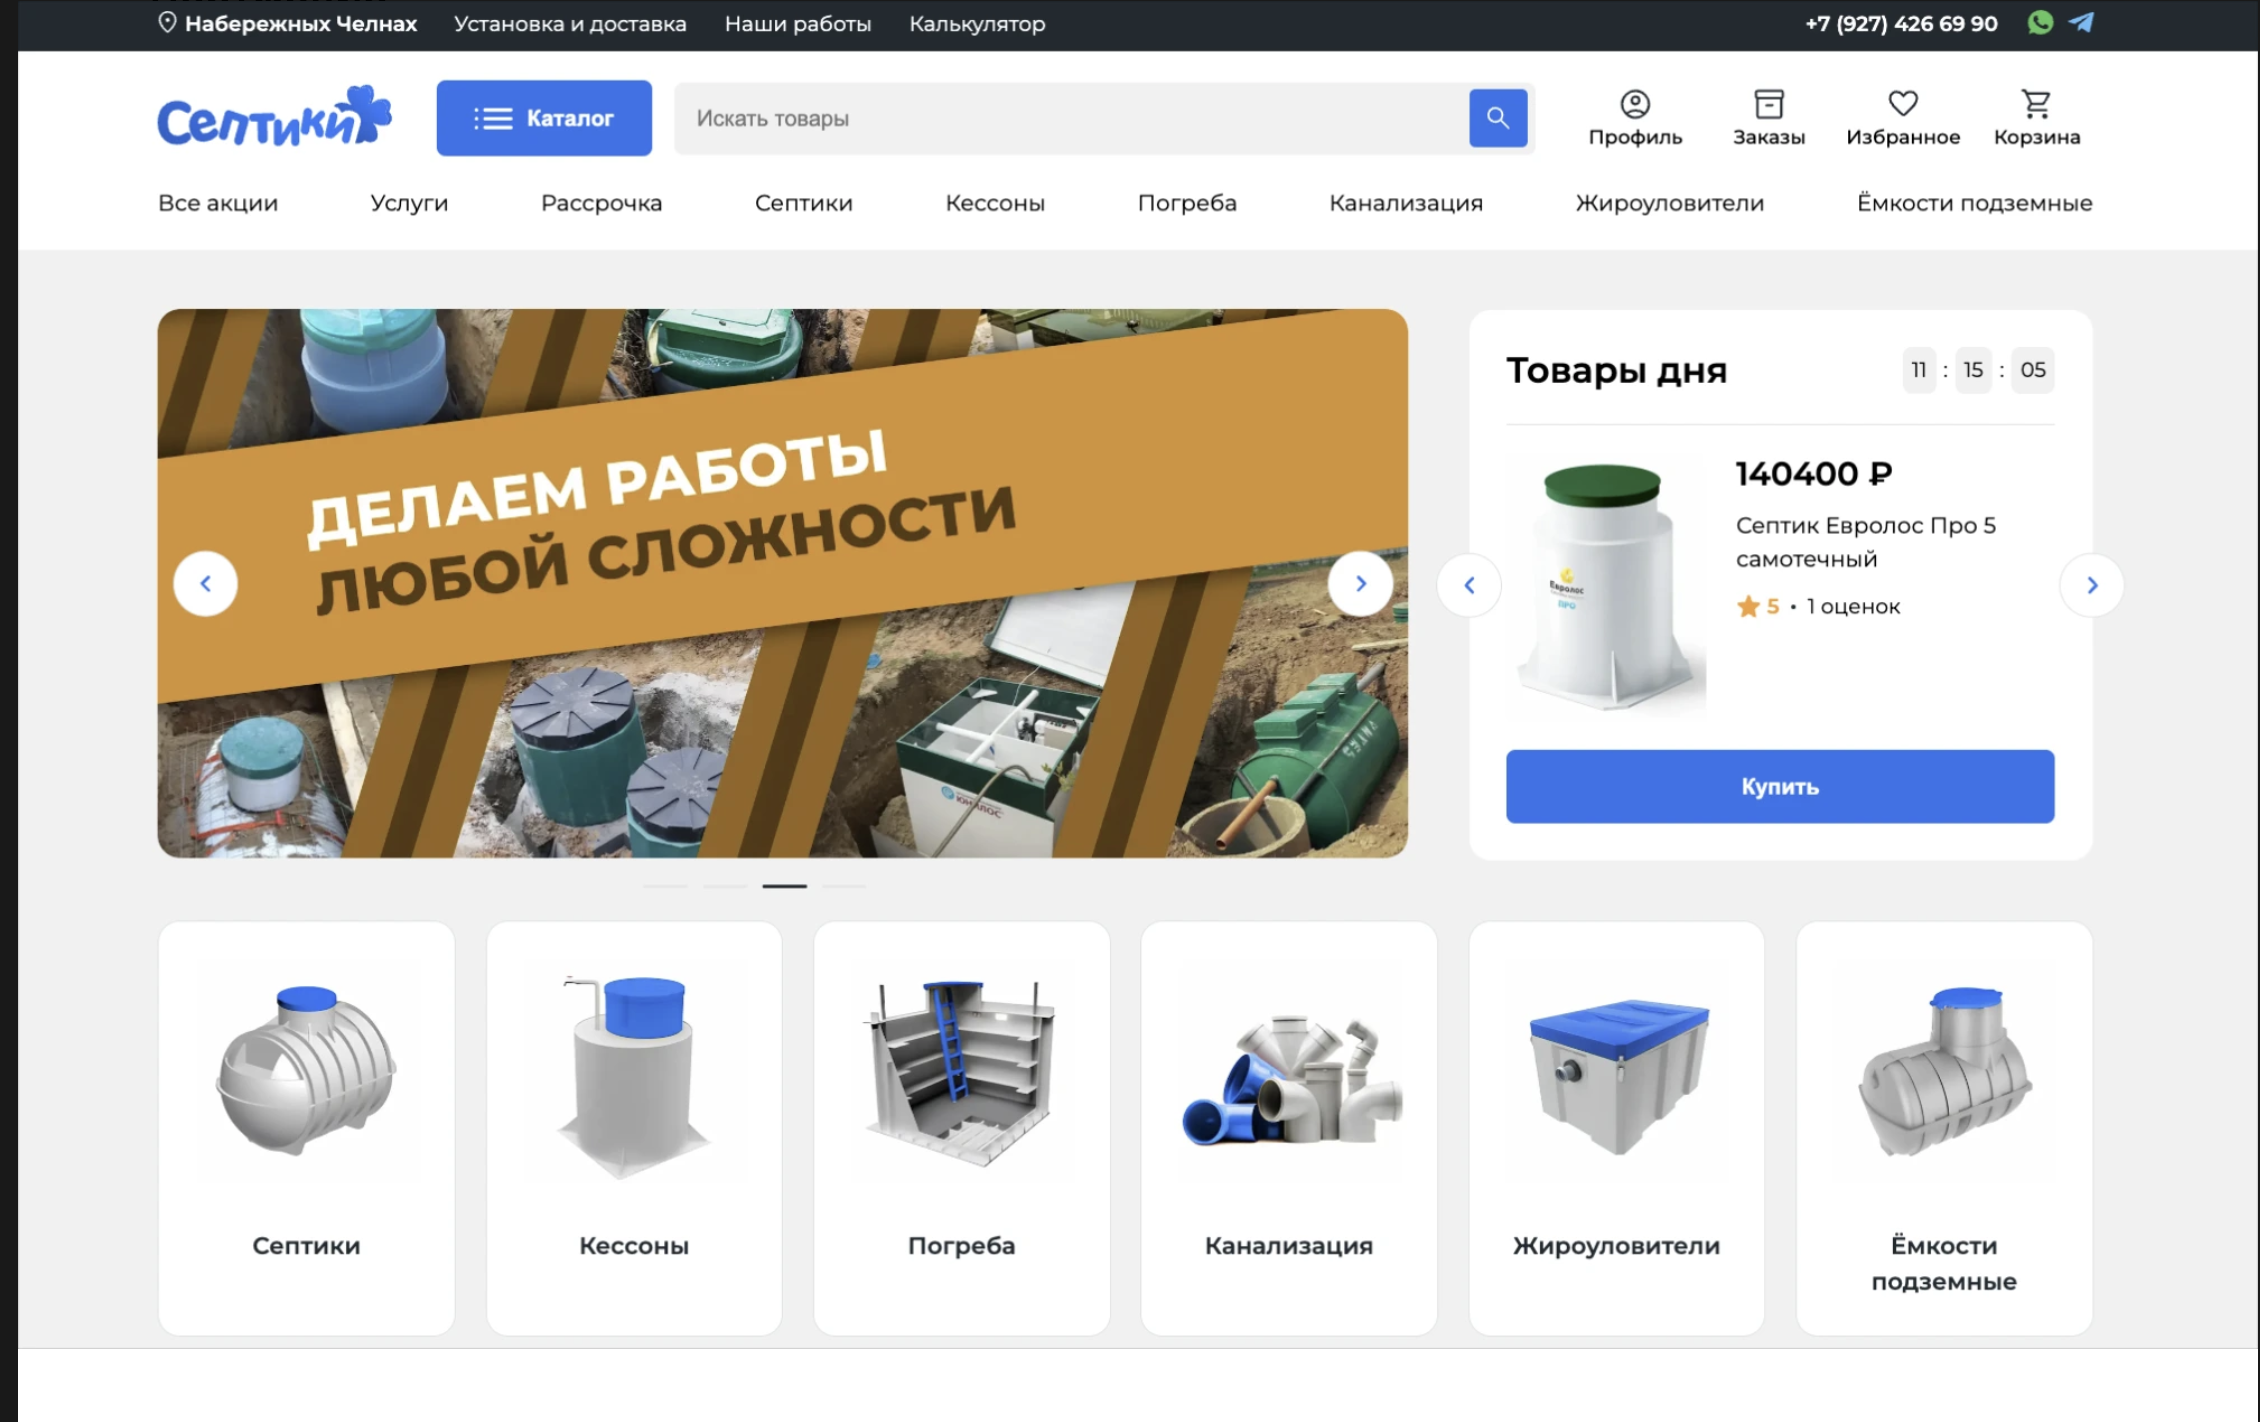The image size is (2260, 1422).
Task: Go back a slide with the left arrow
Action: tap(206, 583)
